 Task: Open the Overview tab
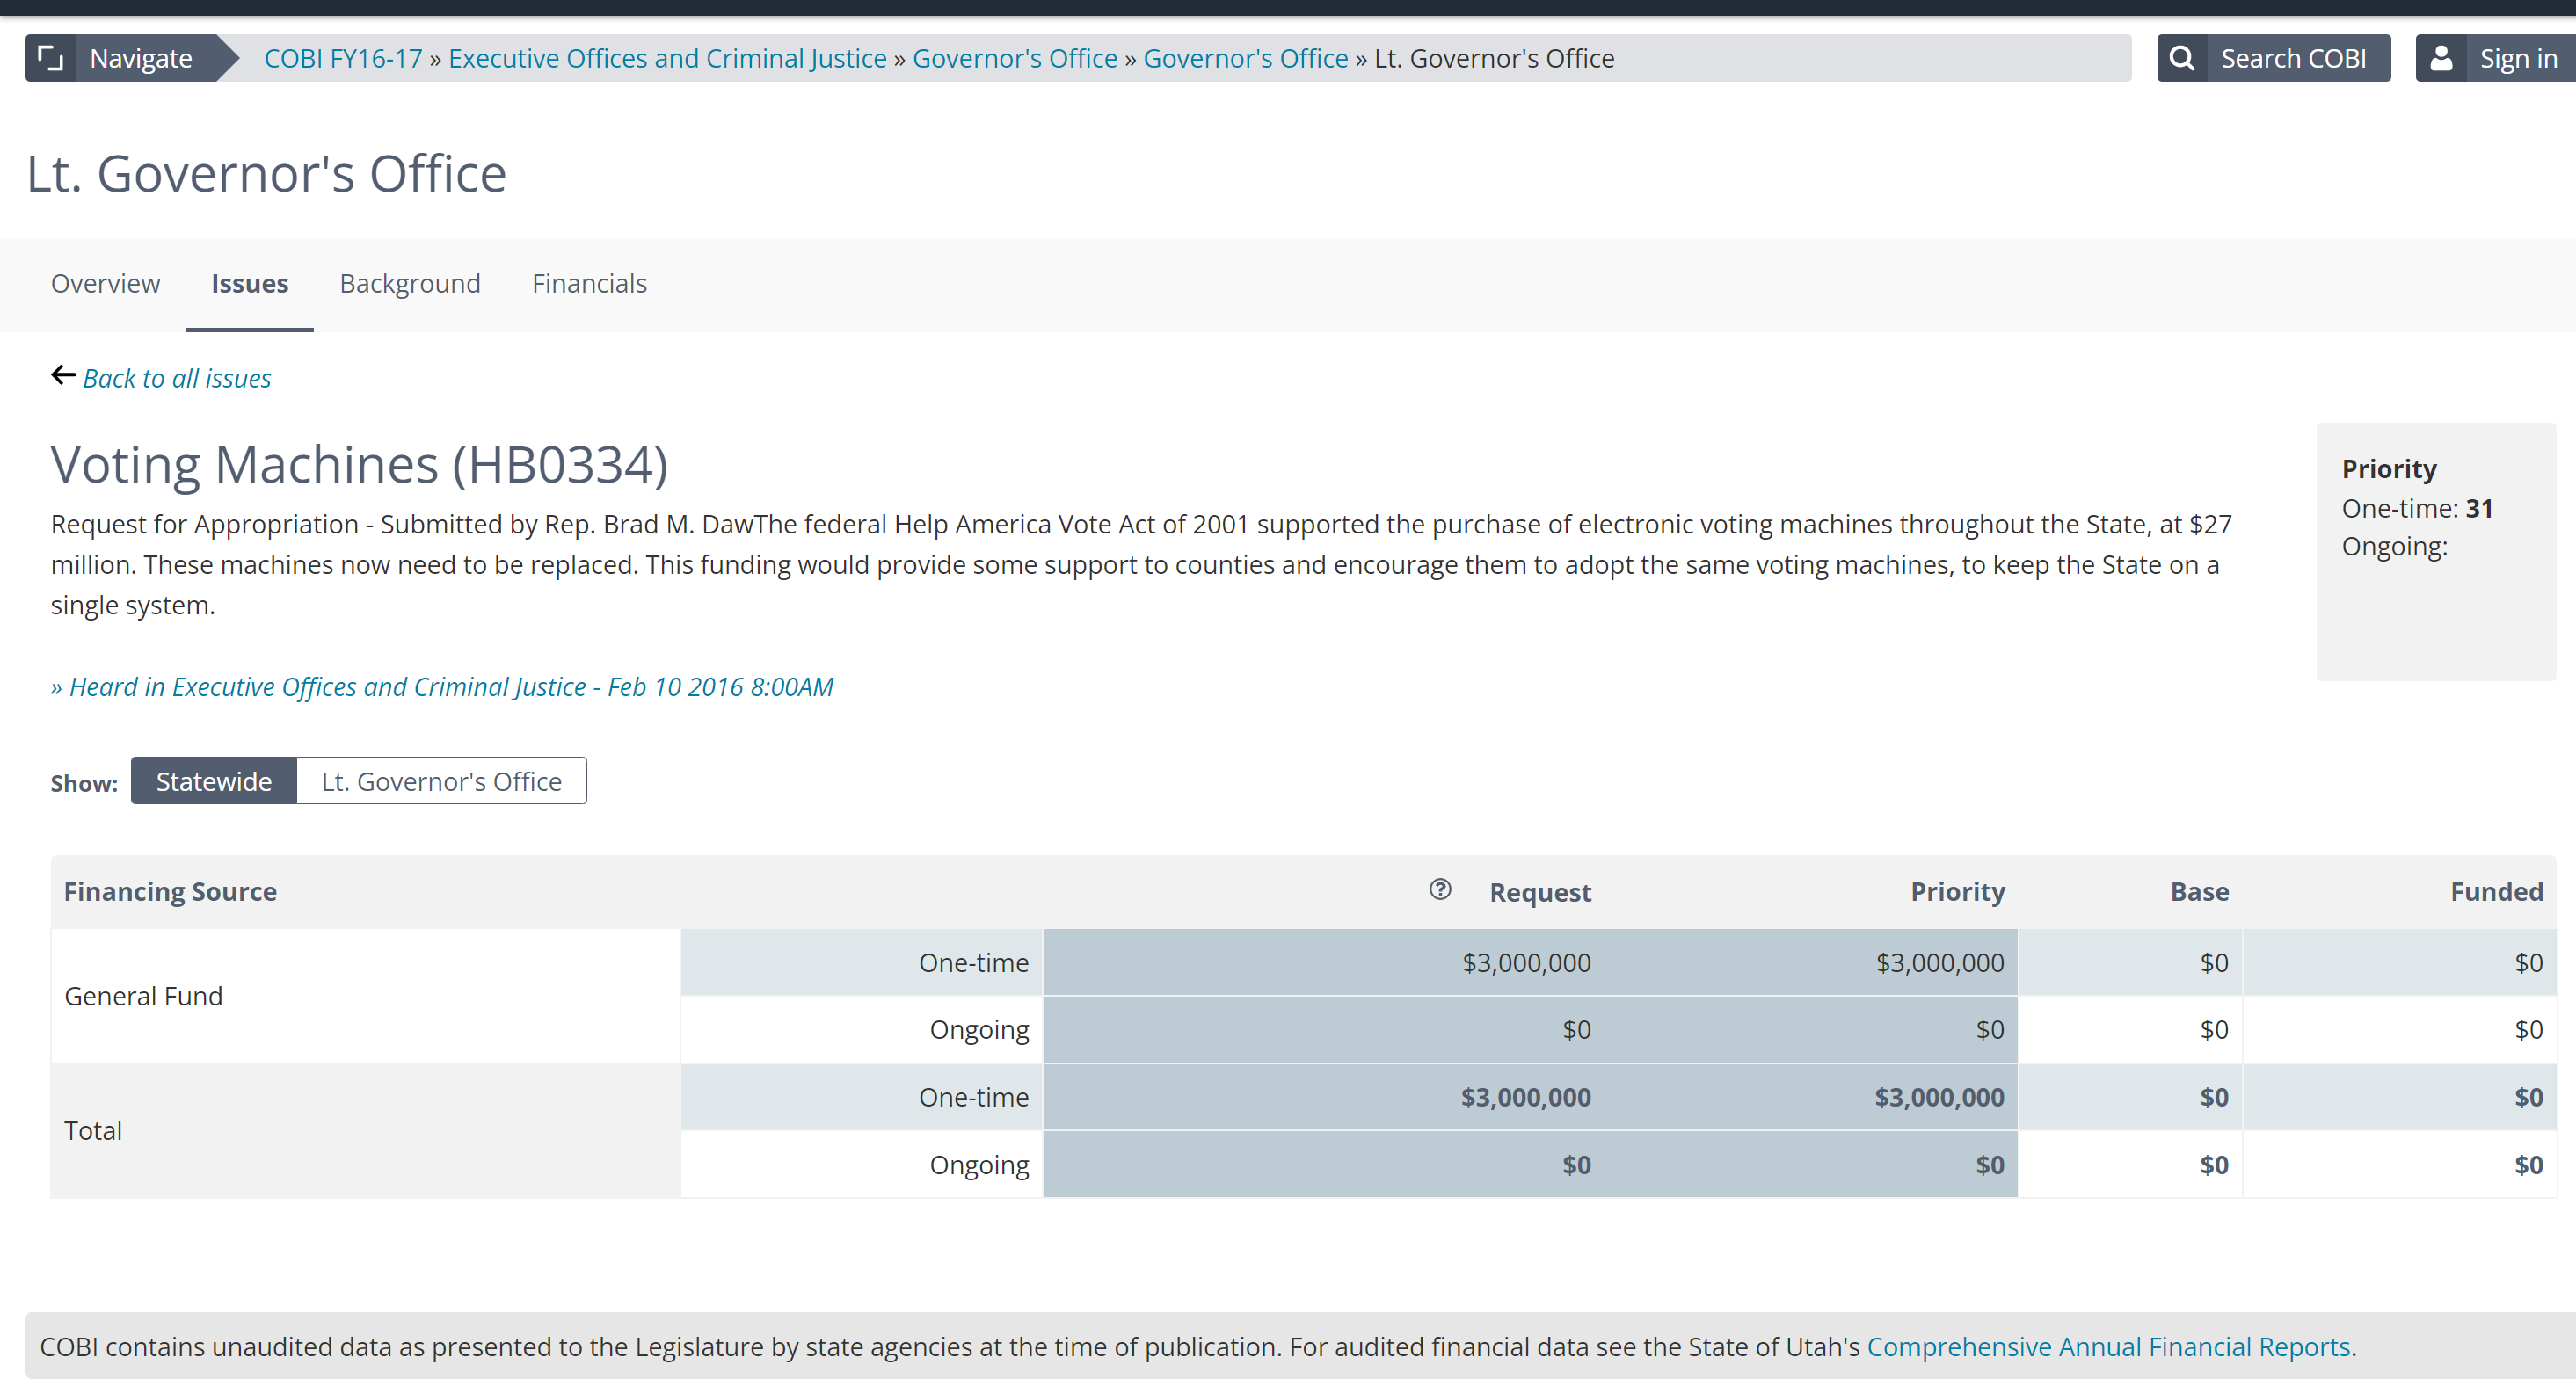(105, 284)
